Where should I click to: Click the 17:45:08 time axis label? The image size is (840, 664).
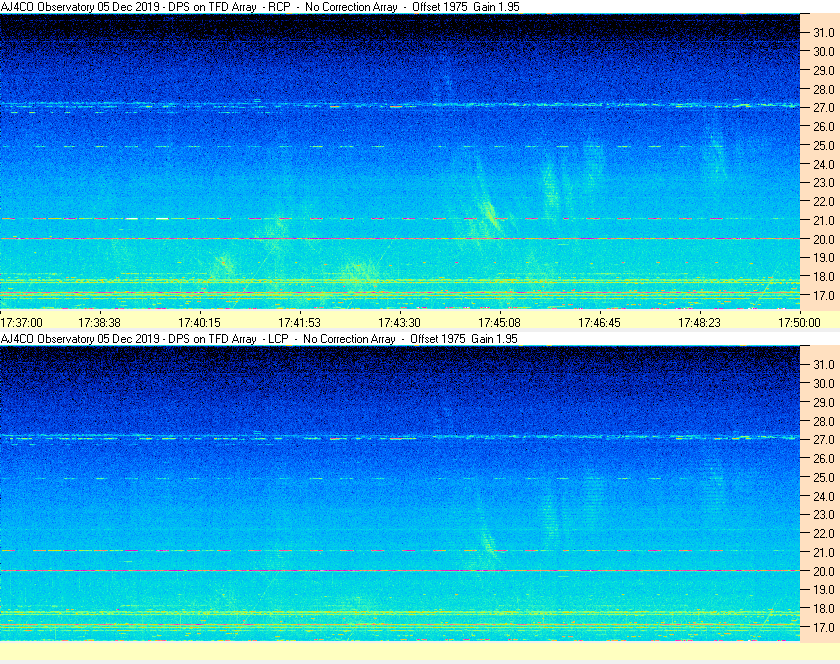click(499, 323)
